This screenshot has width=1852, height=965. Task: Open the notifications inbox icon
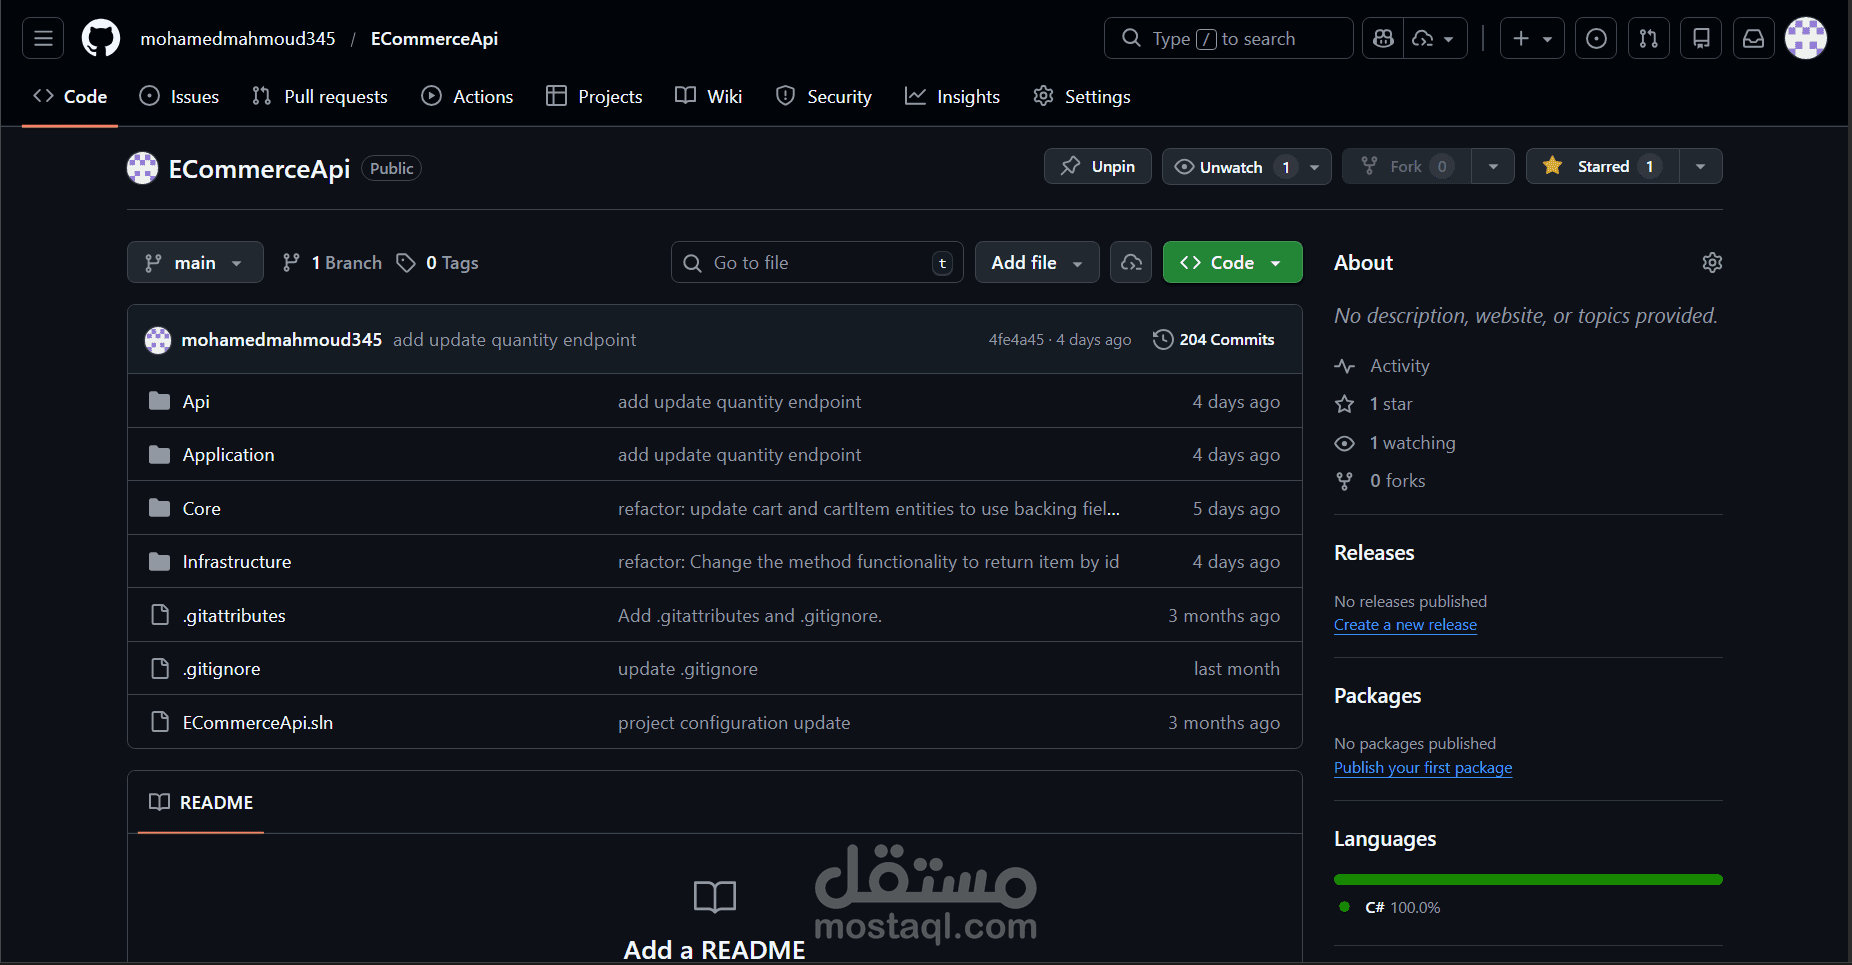click(x=1753, y=38)
